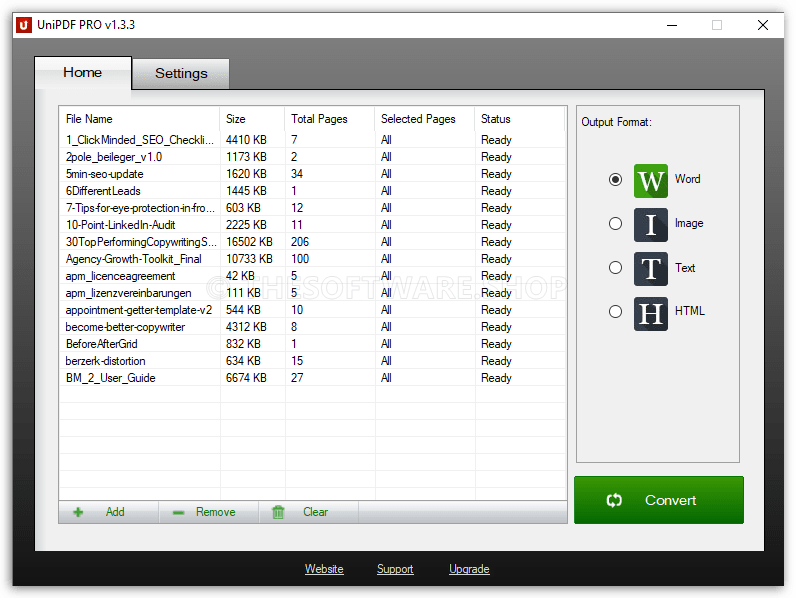Minimize the UniPDF PRO window

point(672,25)
